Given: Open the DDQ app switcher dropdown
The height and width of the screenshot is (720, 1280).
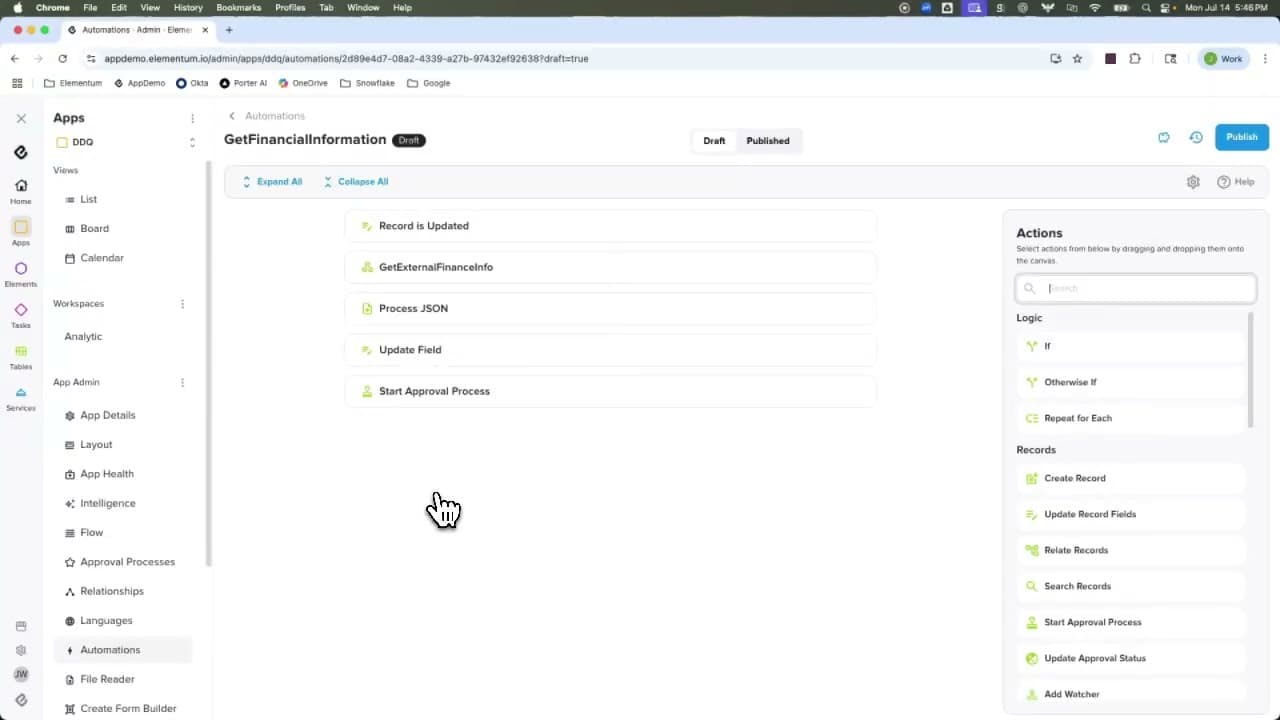Looking at the screenshot, I should [x=192, y=142].
